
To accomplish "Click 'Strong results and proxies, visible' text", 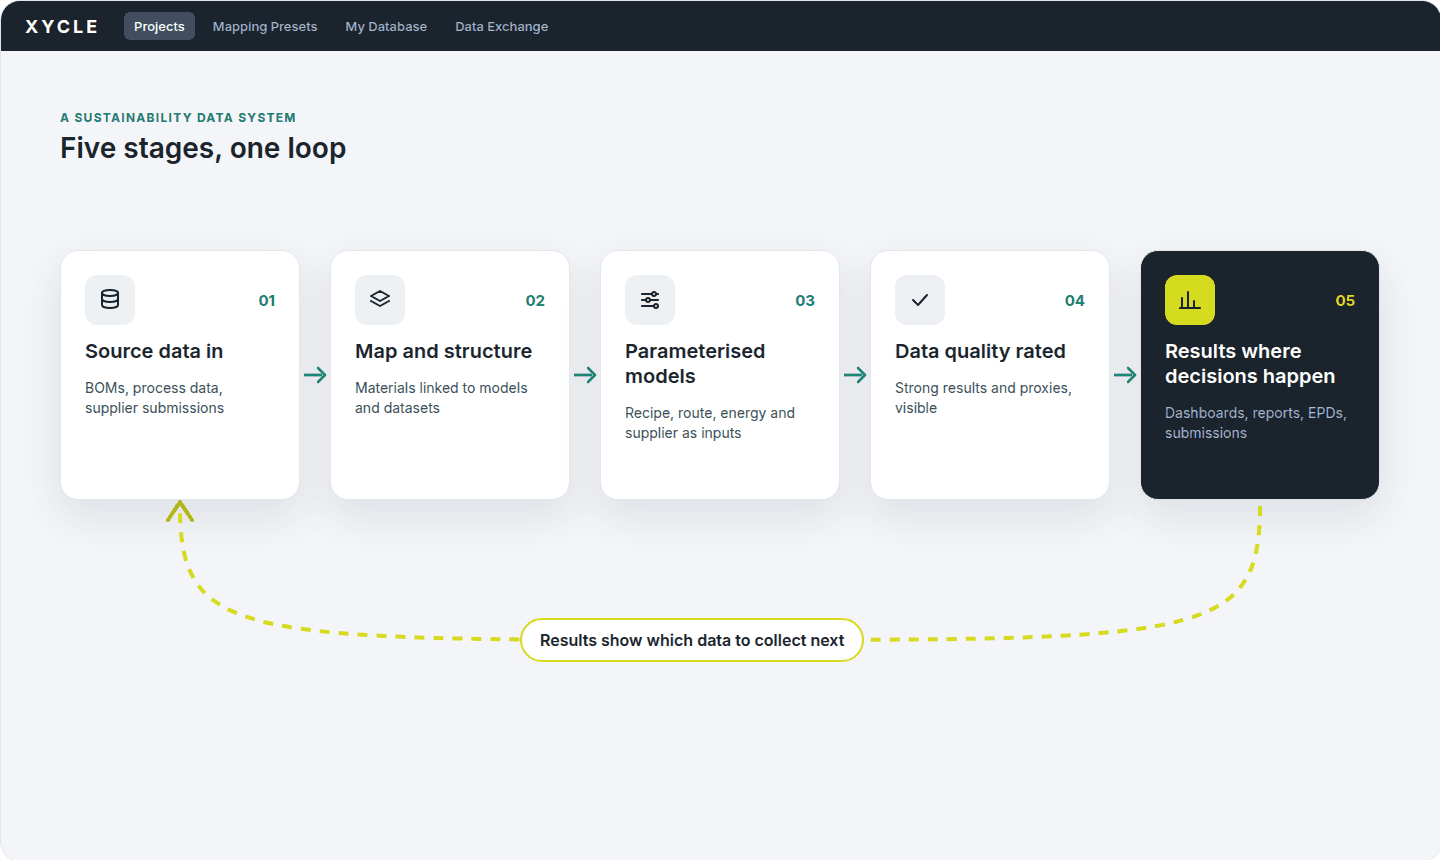I will [x=983, y=398].
